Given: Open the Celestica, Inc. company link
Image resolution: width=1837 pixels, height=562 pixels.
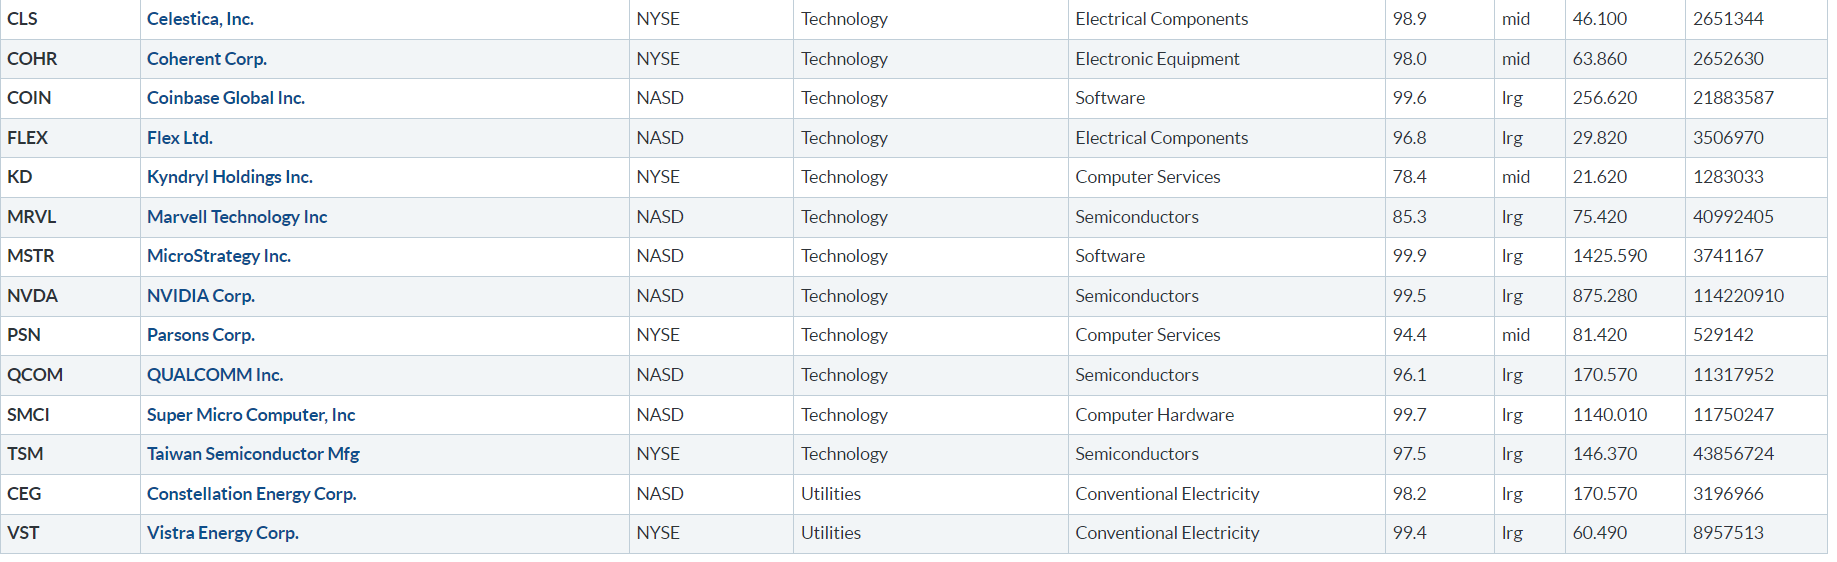Looking at the screenshot, I should tap(200, 19).
